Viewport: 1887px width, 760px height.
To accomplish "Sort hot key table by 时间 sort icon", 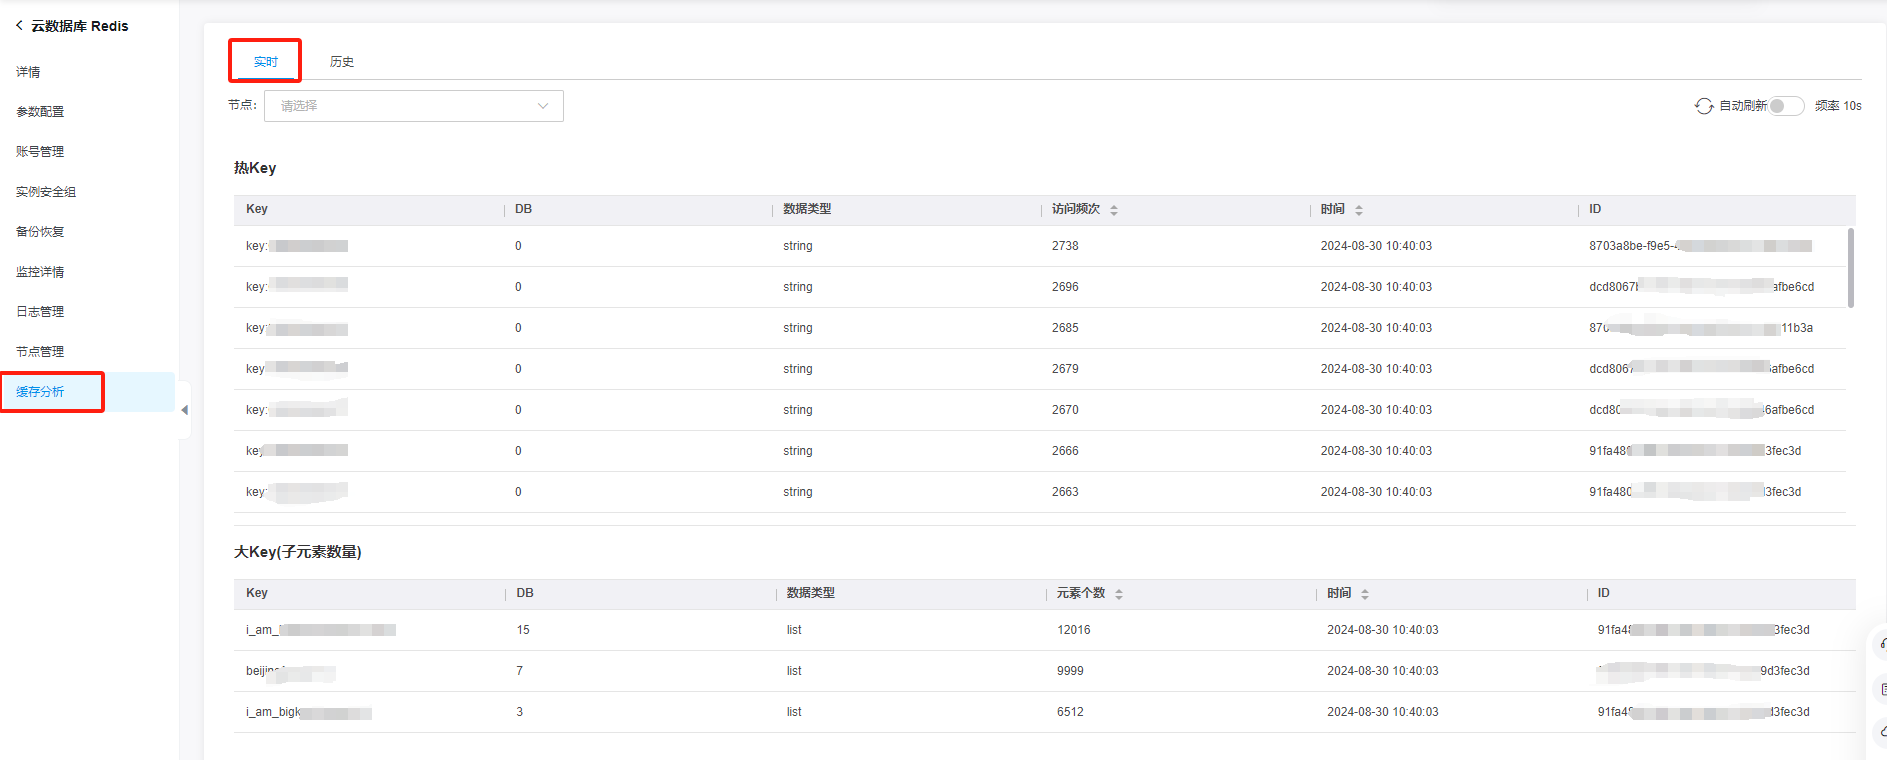I will (x=1359, y=210).
